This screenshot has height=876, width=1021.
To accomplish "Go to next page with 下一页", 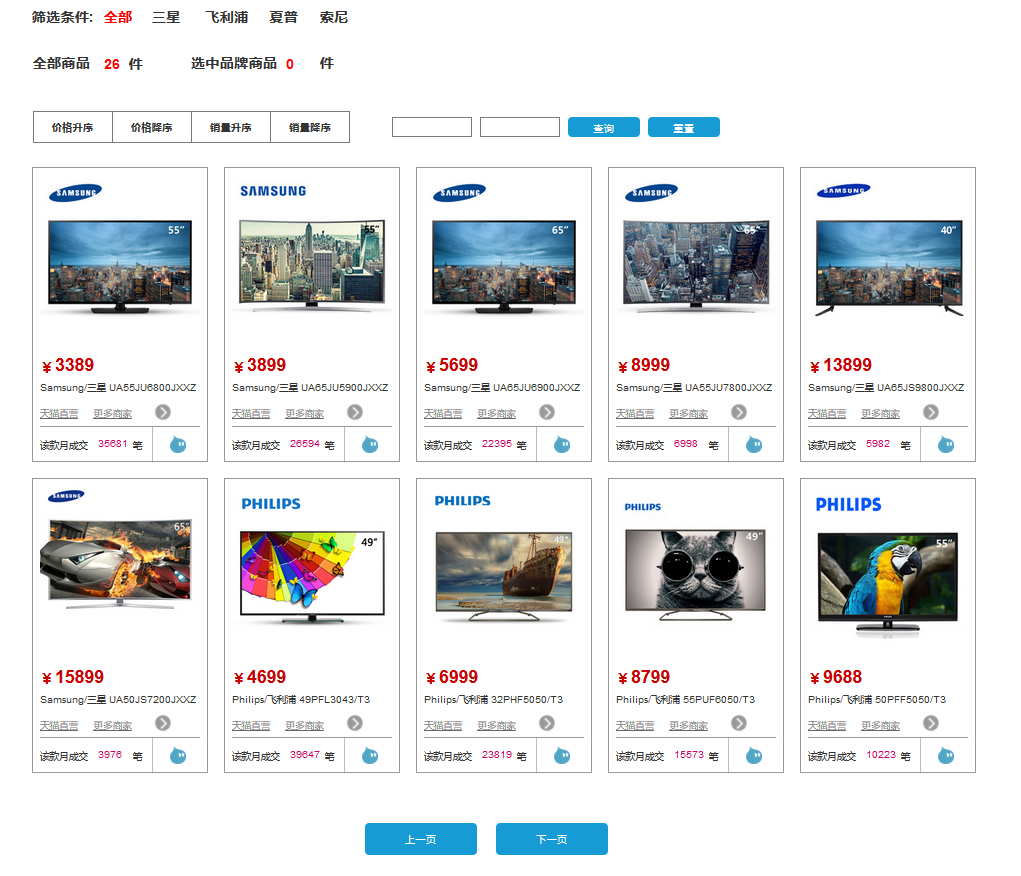I will click(x=552, y=839).
